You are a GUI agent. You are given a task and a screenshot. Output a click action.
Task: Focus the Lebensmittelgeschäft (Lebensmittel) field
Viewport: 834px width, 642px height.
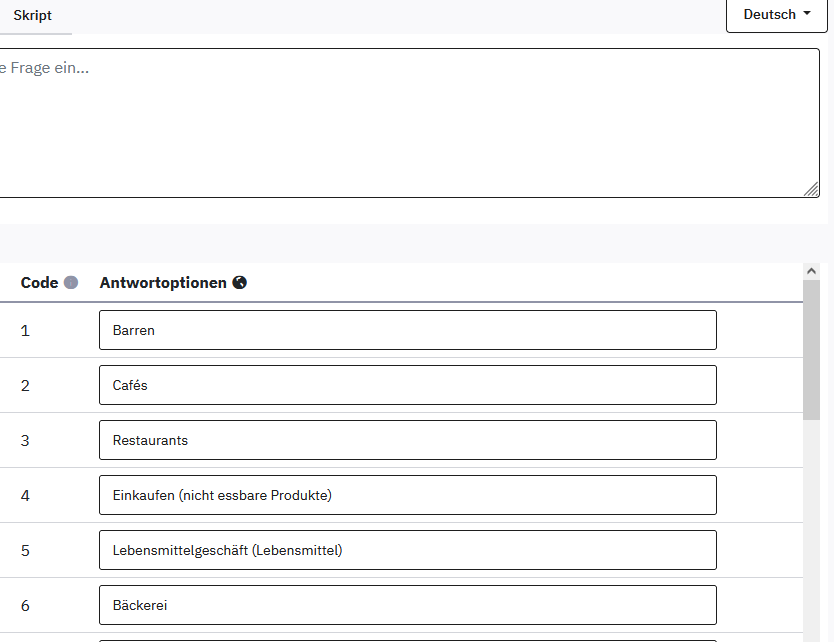[x=407, y=550]
